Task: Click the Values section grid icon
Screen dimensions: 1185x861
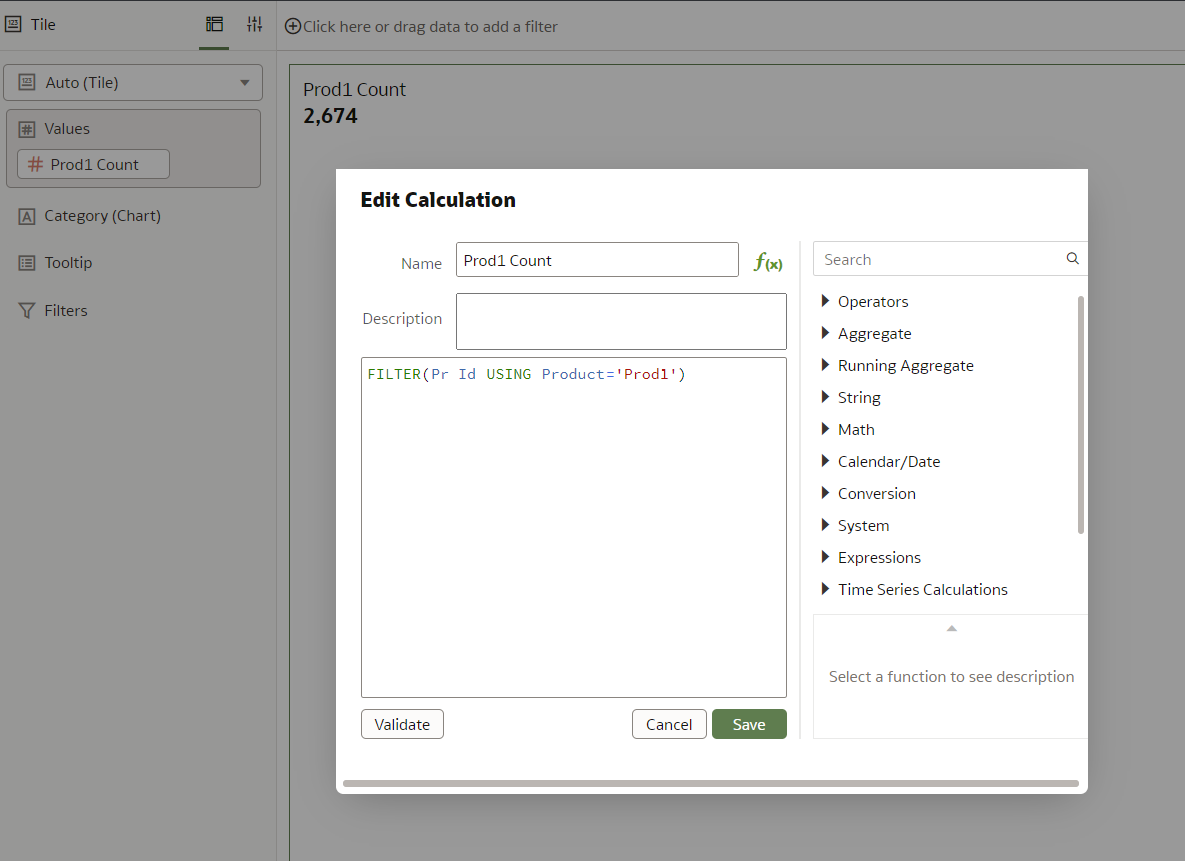Action: (26, 129)
